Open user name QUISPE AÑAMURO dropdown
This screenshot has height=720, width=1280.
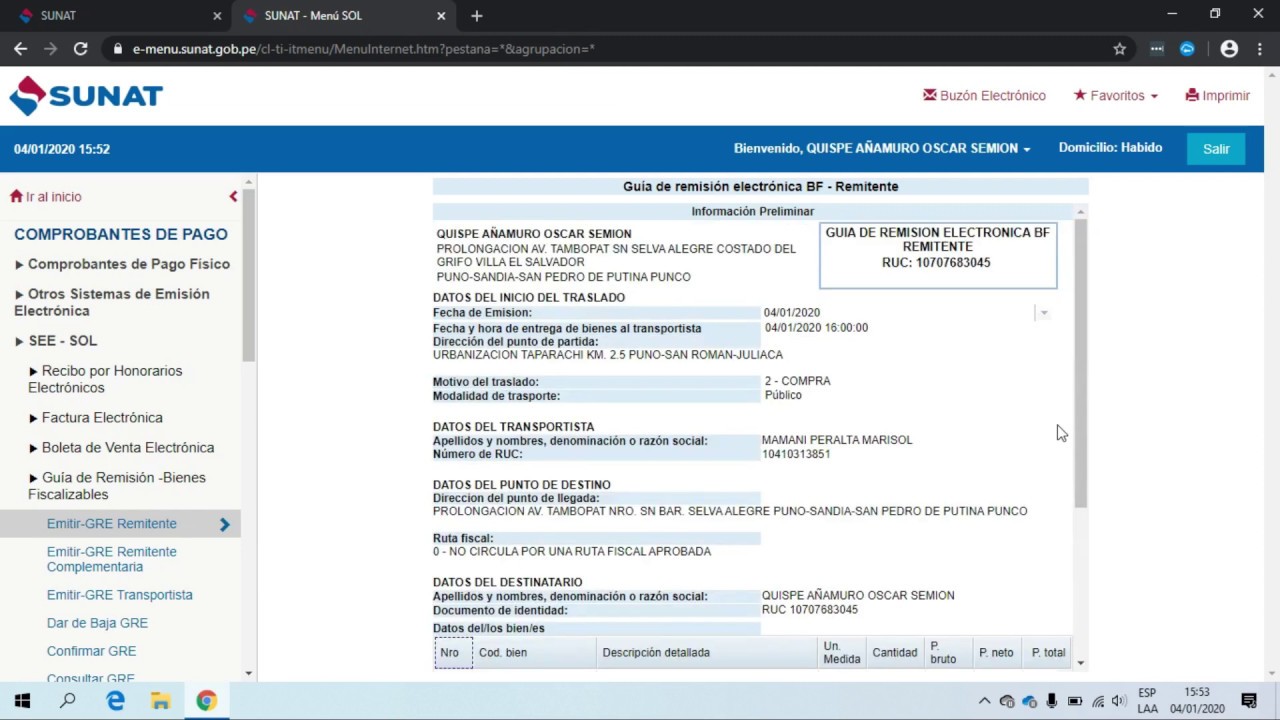882,148
